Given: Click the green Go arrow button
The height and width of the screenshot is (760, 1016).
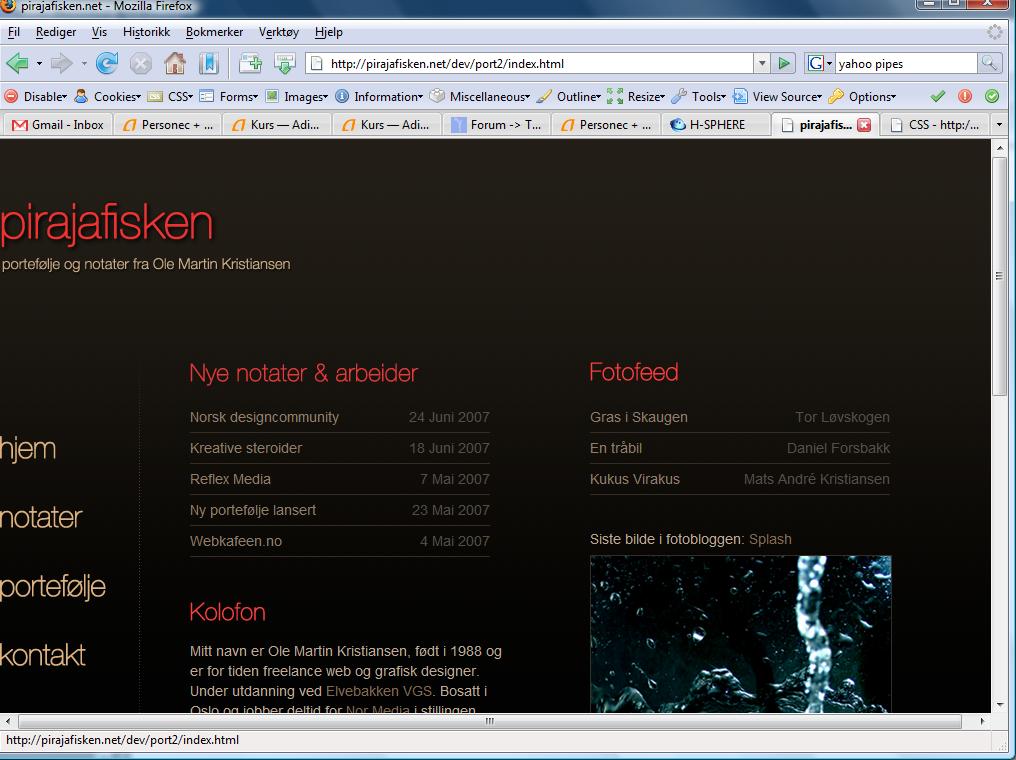Looking at the screenshot, I should point(784,63).
